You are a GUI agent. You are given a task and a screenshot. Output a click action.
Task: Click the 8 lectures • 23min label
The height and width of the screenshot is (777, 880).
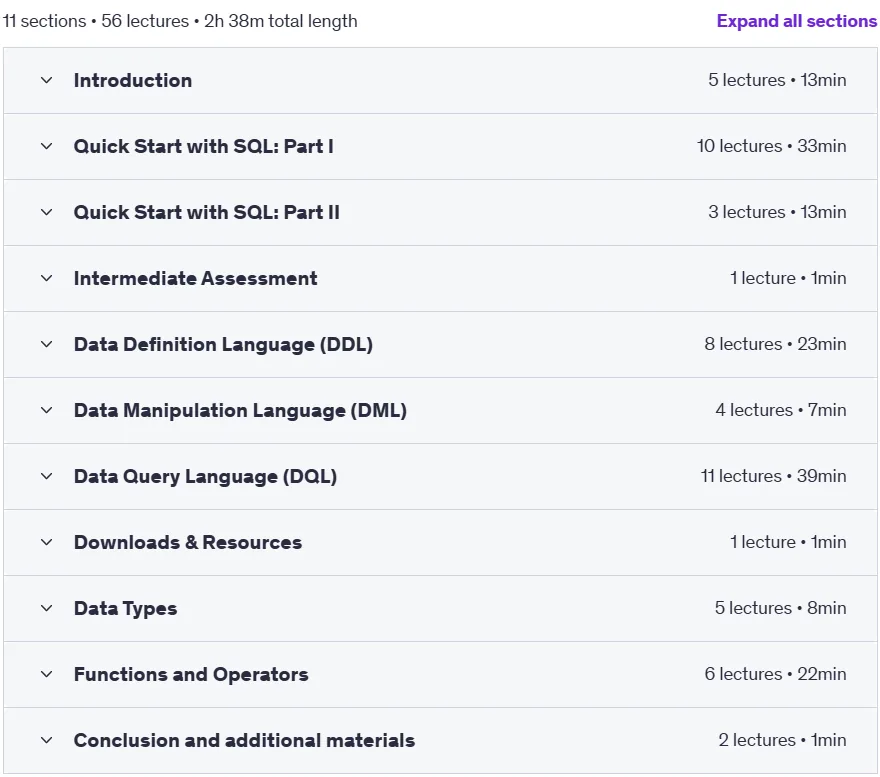point(776,344)
